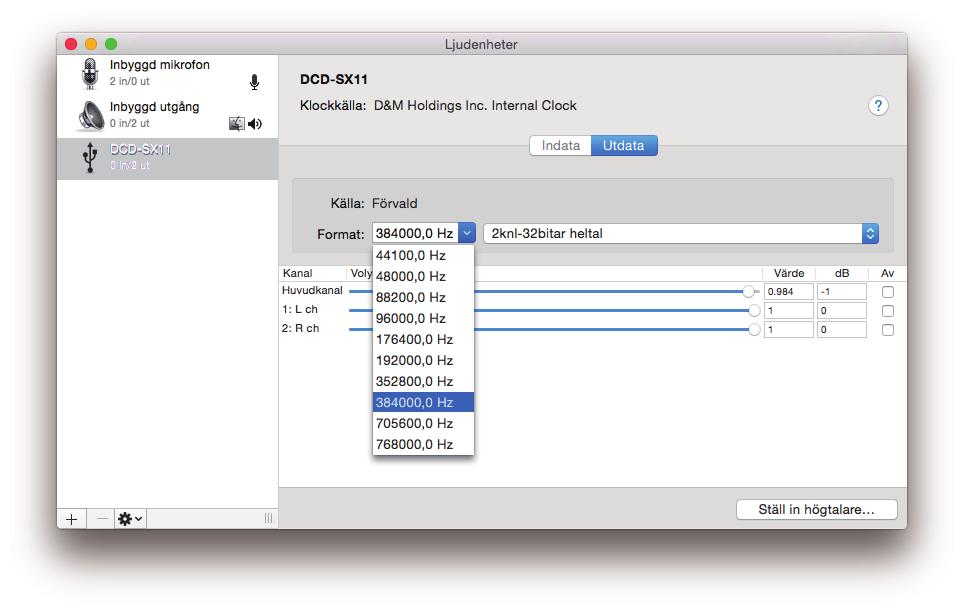Click the Ställ in högtalare… button
This screenshot has height=610, width=964.
pos(816,509)
